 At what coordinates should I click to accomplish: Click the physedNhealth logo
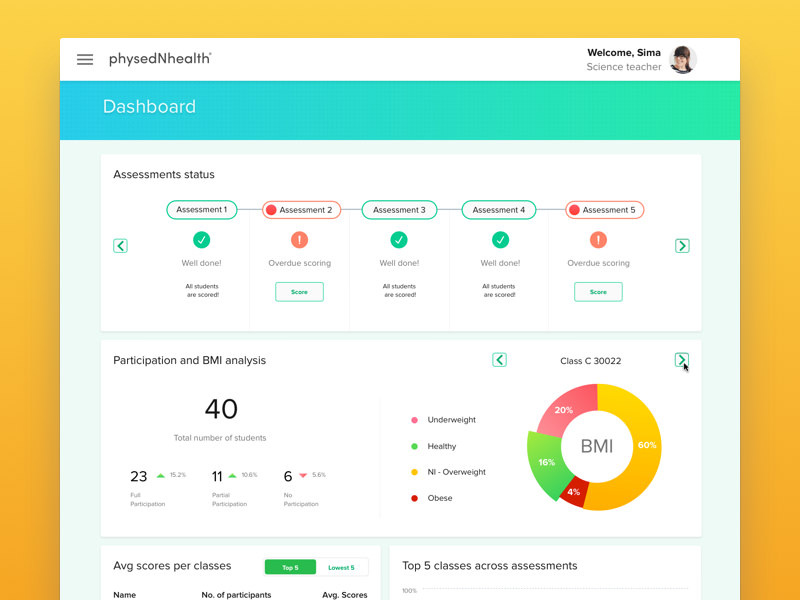click(x=160, y=59)
